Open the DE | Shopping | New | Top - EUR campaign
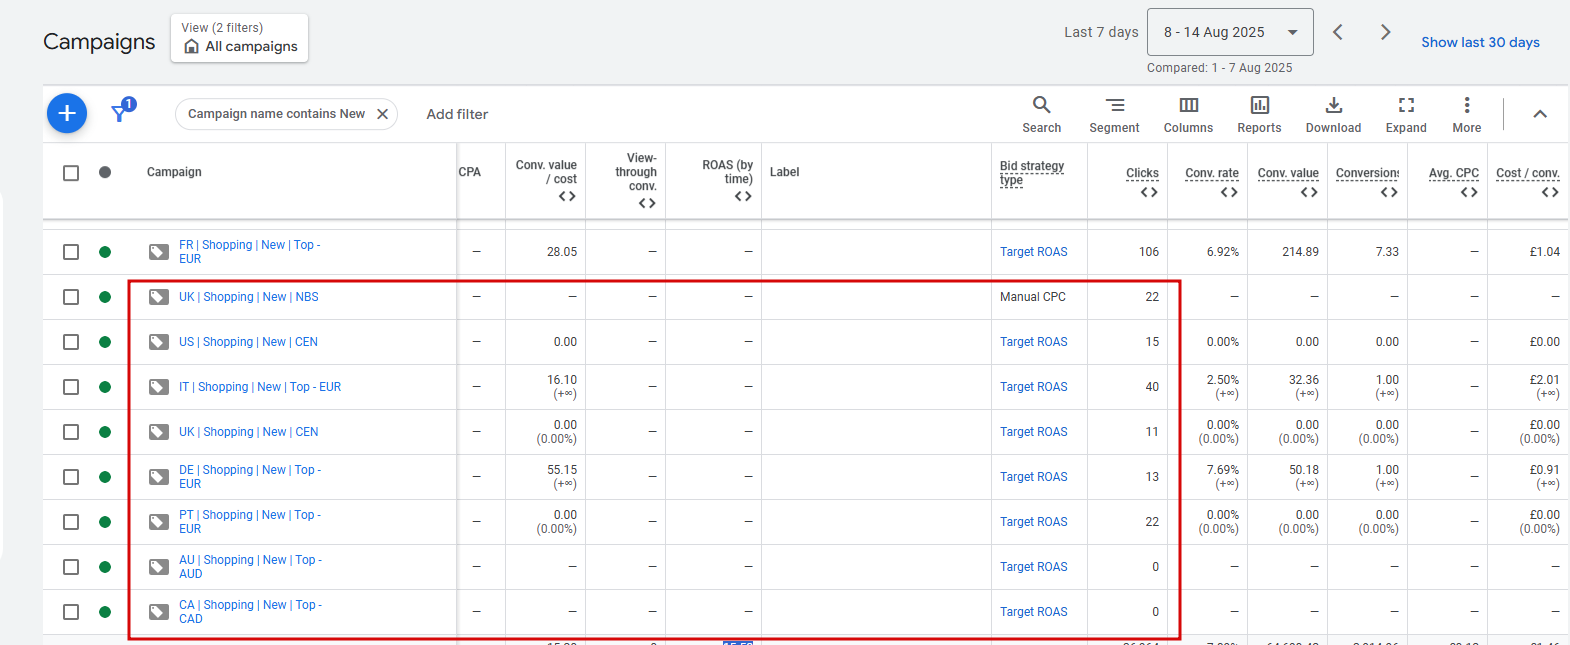 pyautogui.click(x=250, y=477)
